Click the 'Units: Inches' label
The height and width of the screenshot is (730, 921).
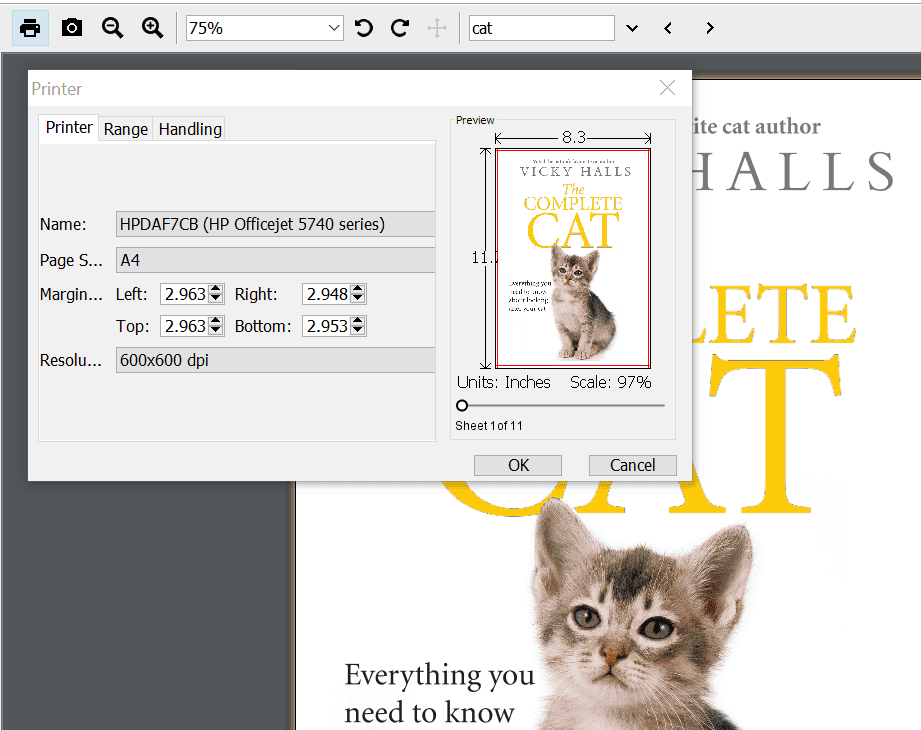503,382
